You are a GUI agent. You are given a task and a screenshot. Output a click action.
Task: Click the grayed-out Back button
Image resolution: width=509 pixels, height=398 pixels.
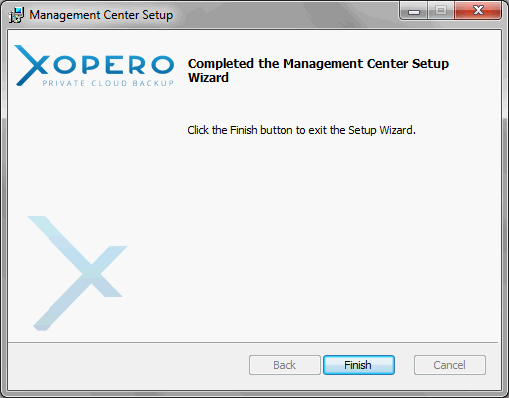[x=285, y=365]
